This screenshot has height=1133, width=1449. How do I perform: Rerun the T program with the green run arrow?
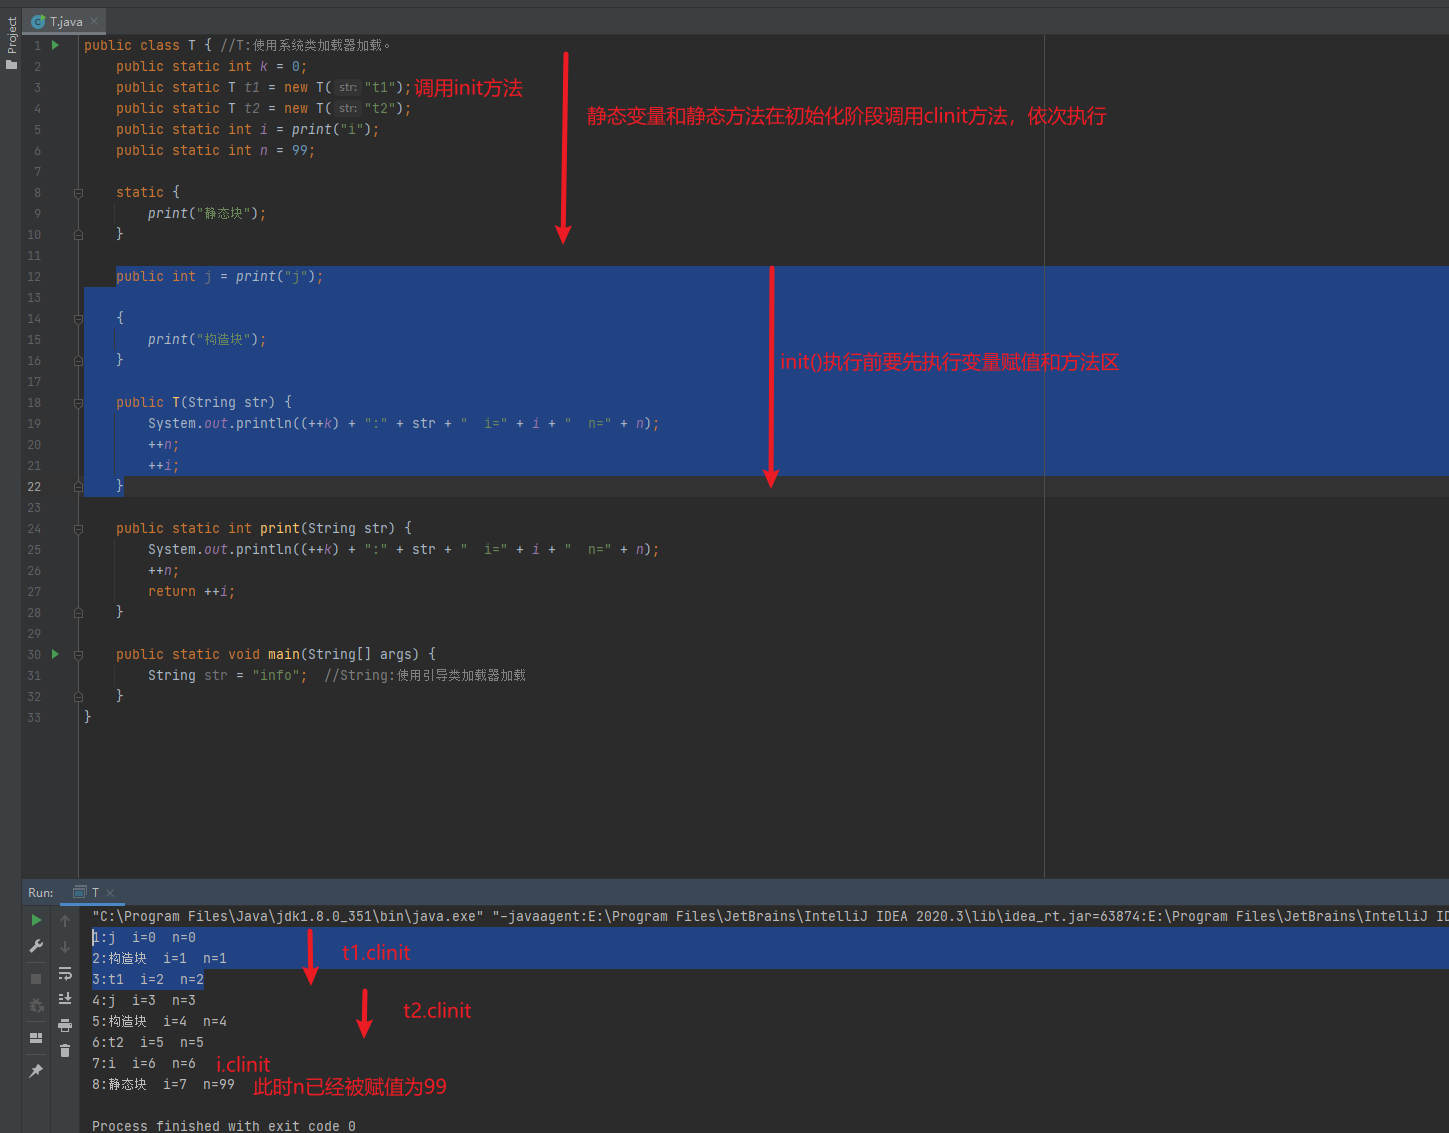point(35,919)
